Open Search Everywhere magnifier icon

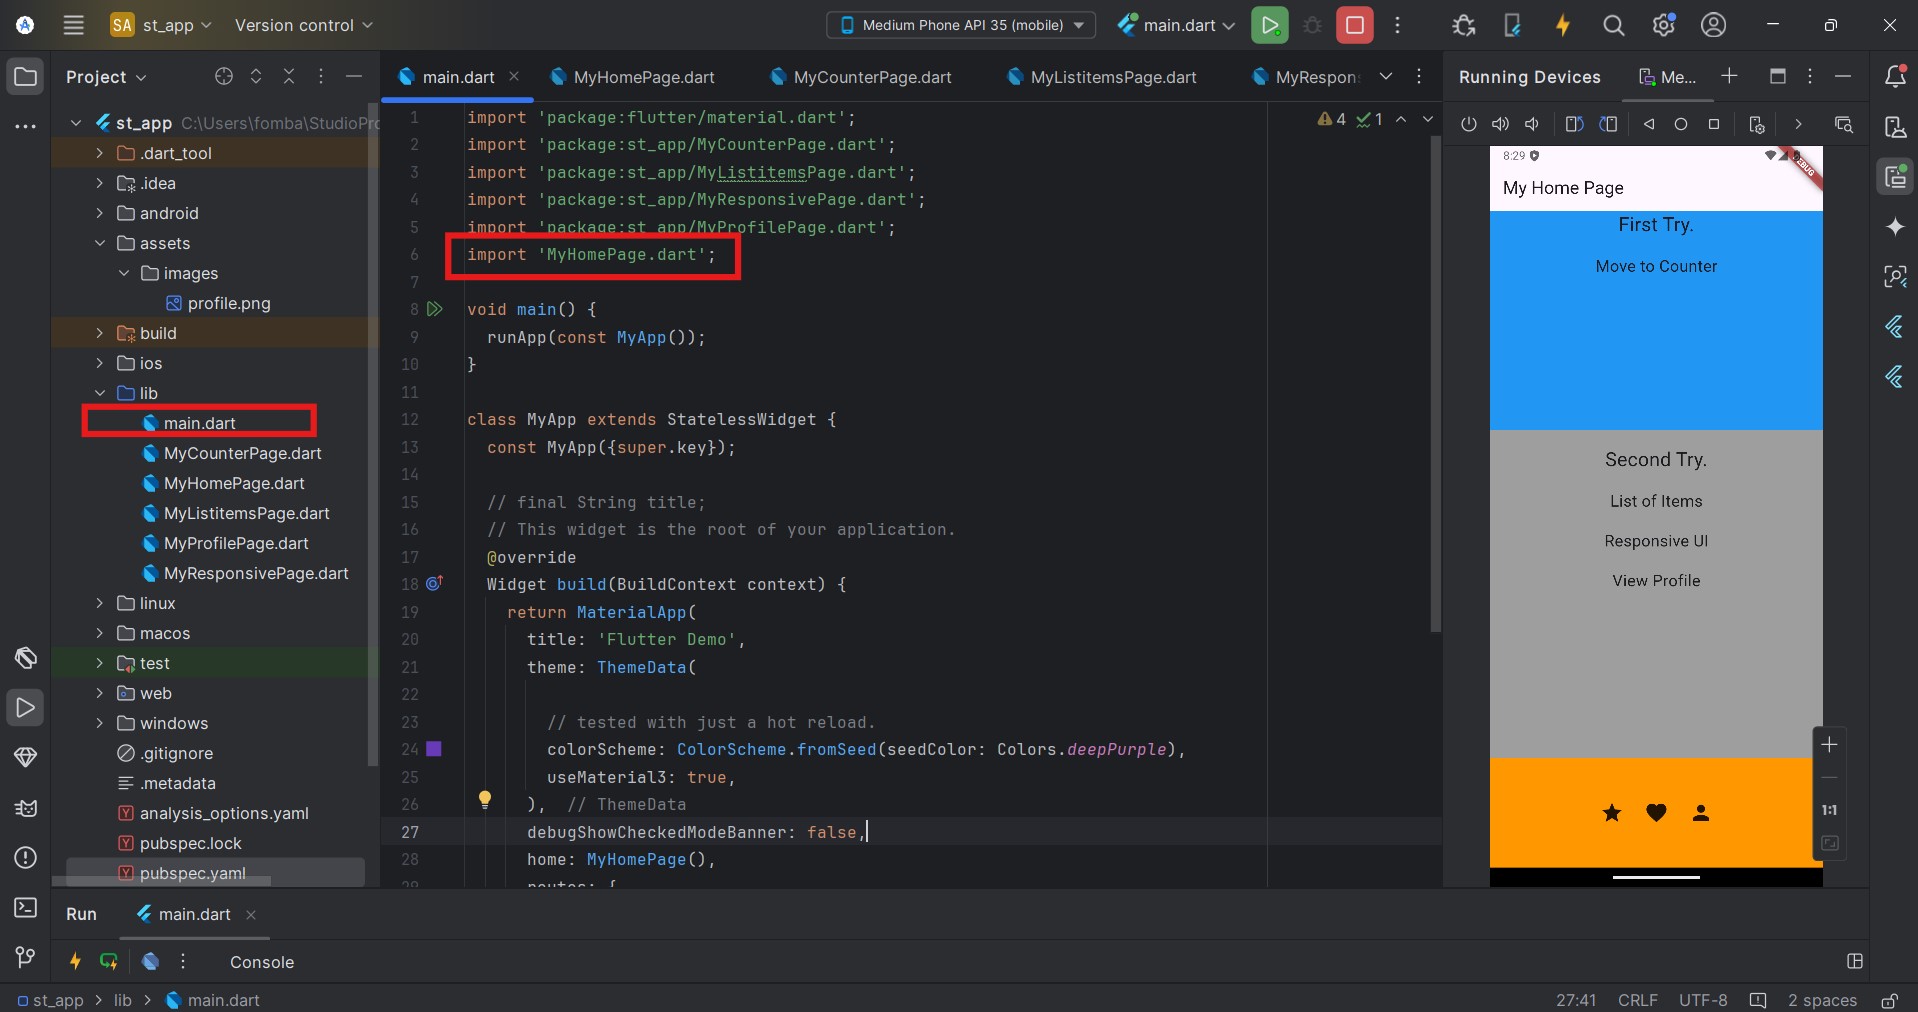tap(1613, 26)
